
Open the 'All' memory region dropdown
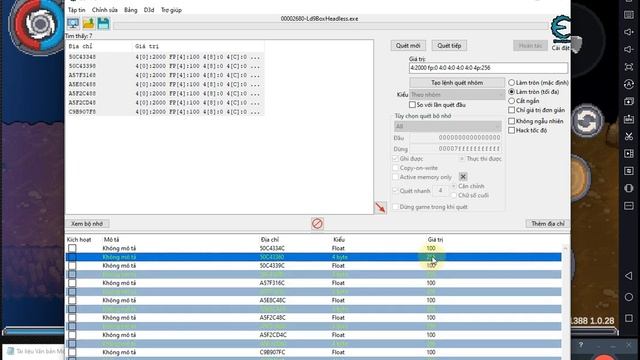tap(448, 127)
